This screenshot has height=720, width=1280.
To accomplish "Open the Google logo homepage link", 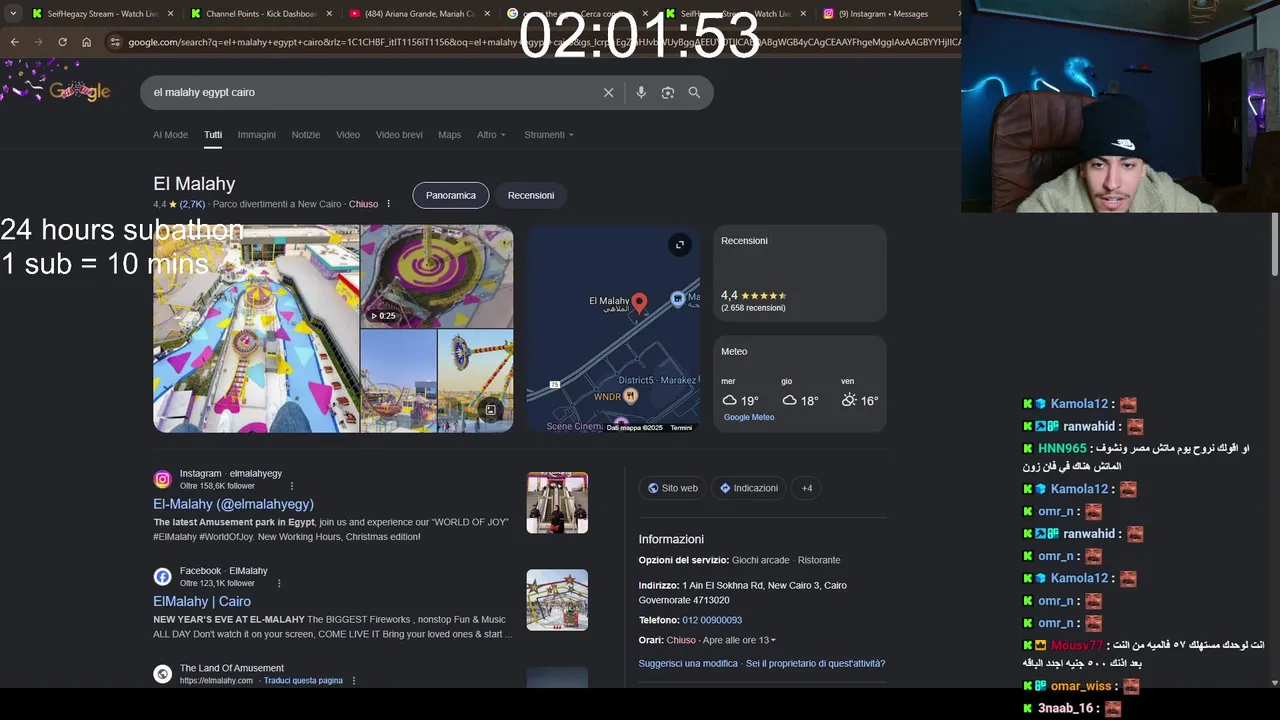I will tap(80, 91).
